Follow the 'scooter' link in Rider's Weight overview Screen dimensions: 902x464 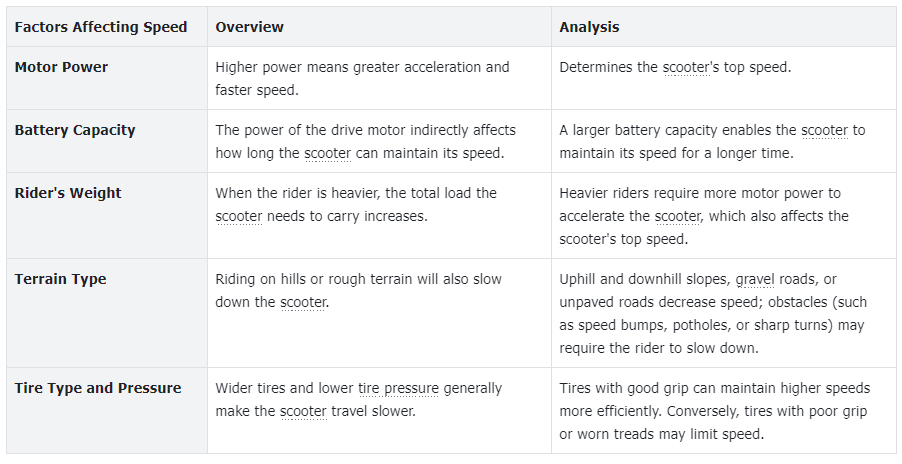tap(239, 217)
